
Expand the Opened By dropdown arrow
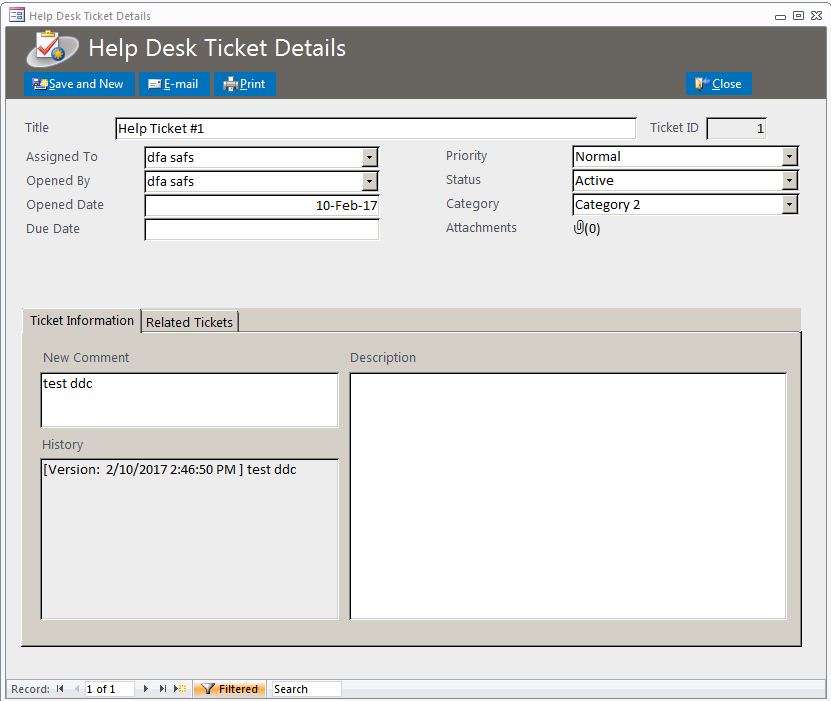click(x=370, y=182)
